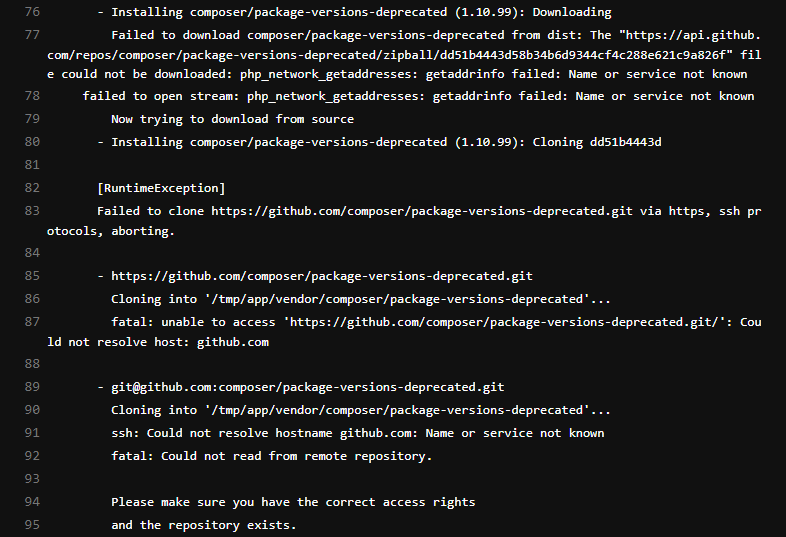786x537 pixels.
Task: Click the 'Now trying to download from source' line
Action: point(232,119)
